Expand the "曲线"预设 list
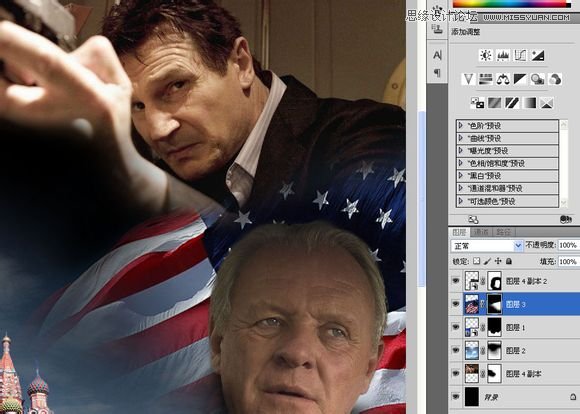 coord(461,138)
